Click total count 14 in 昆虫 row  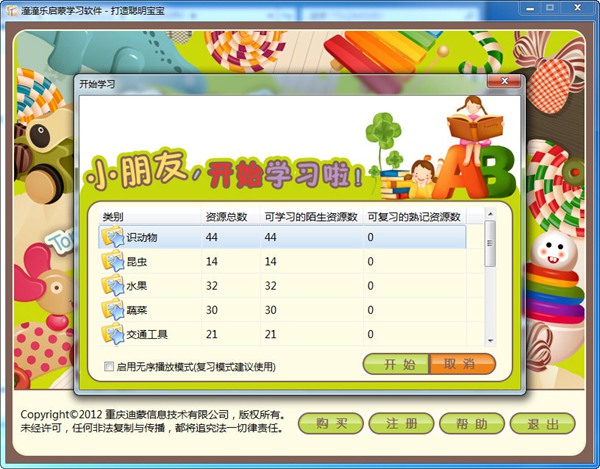point(212,262)
